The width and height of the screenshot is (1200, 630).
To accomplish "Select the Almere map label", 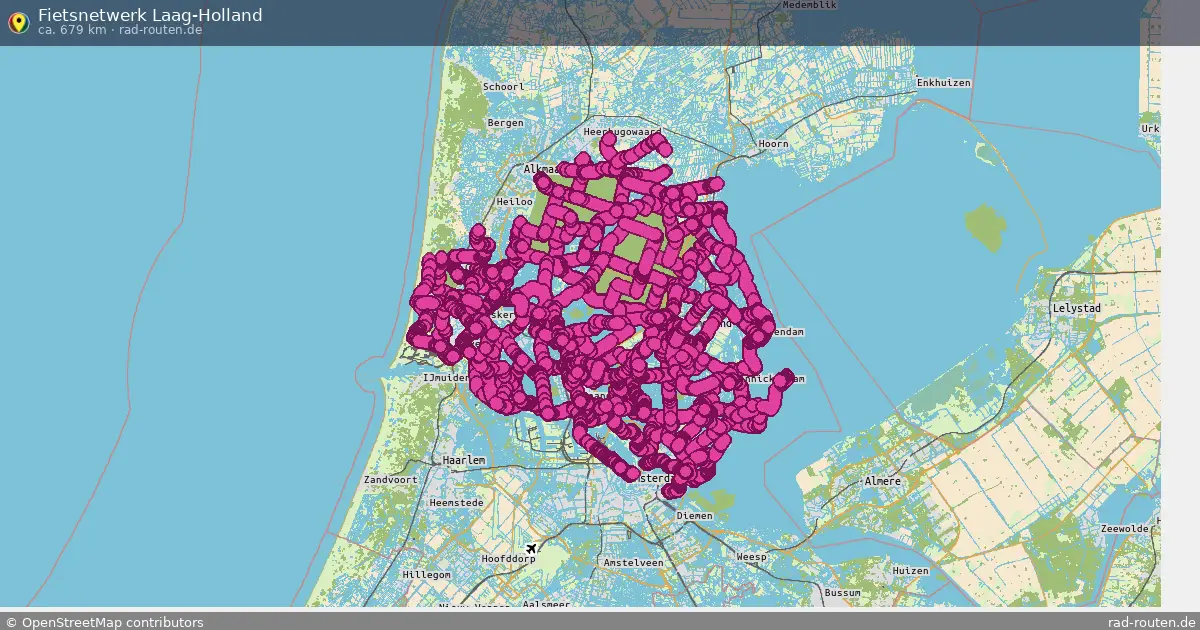I will [x=882, y=481].
